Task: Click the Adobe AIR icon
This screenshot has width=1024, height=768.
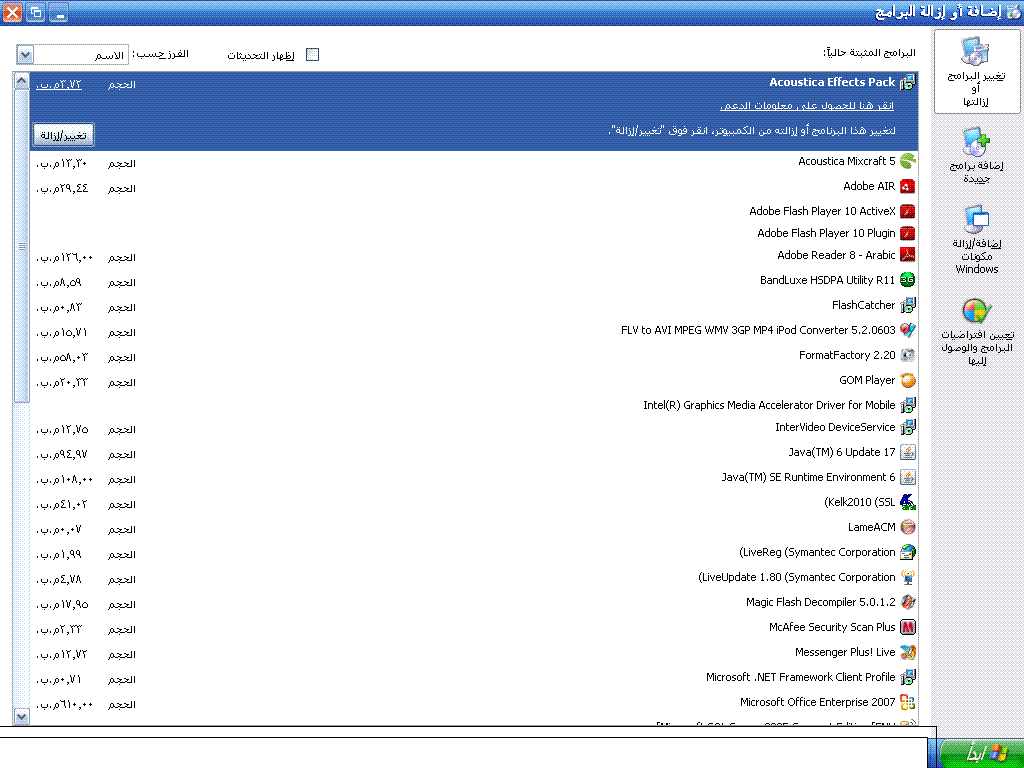Action: click(x=908, y=187)
